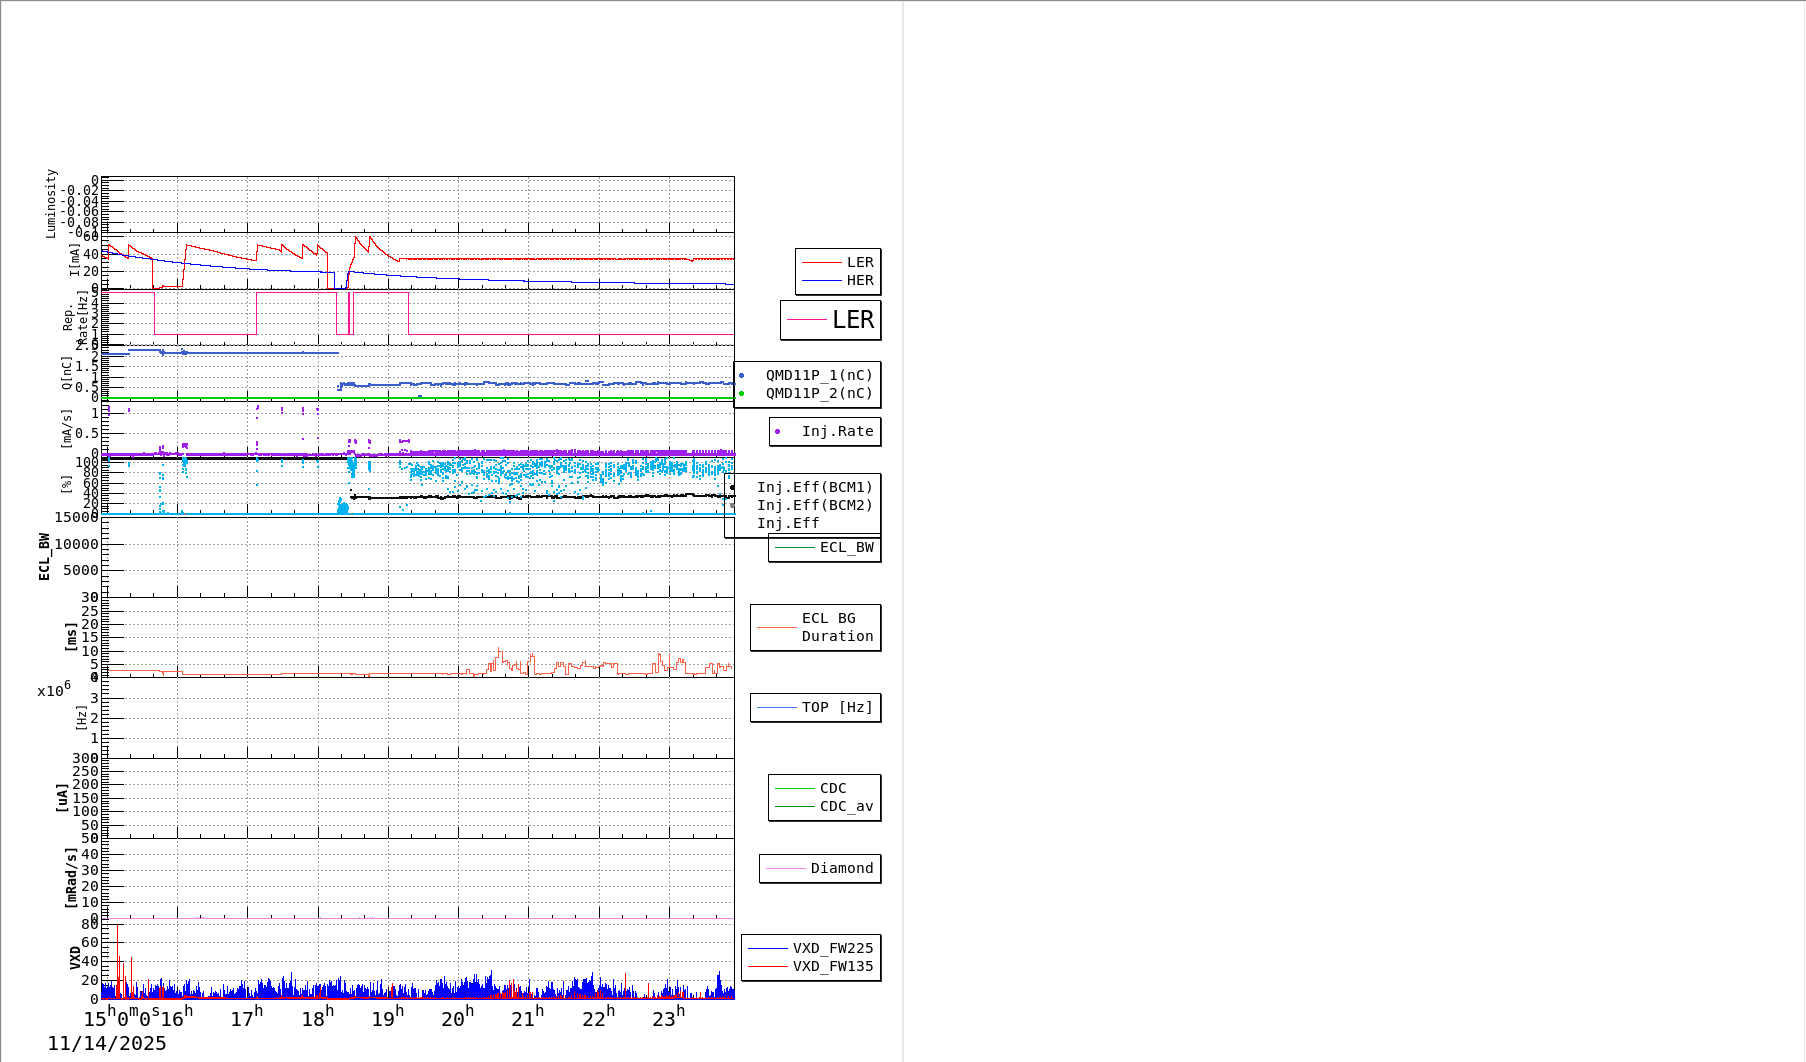Click the Inj.Eff(BCM2) legend label
Viewport: 1806px width, 1062px height.
tap(814, 505)
